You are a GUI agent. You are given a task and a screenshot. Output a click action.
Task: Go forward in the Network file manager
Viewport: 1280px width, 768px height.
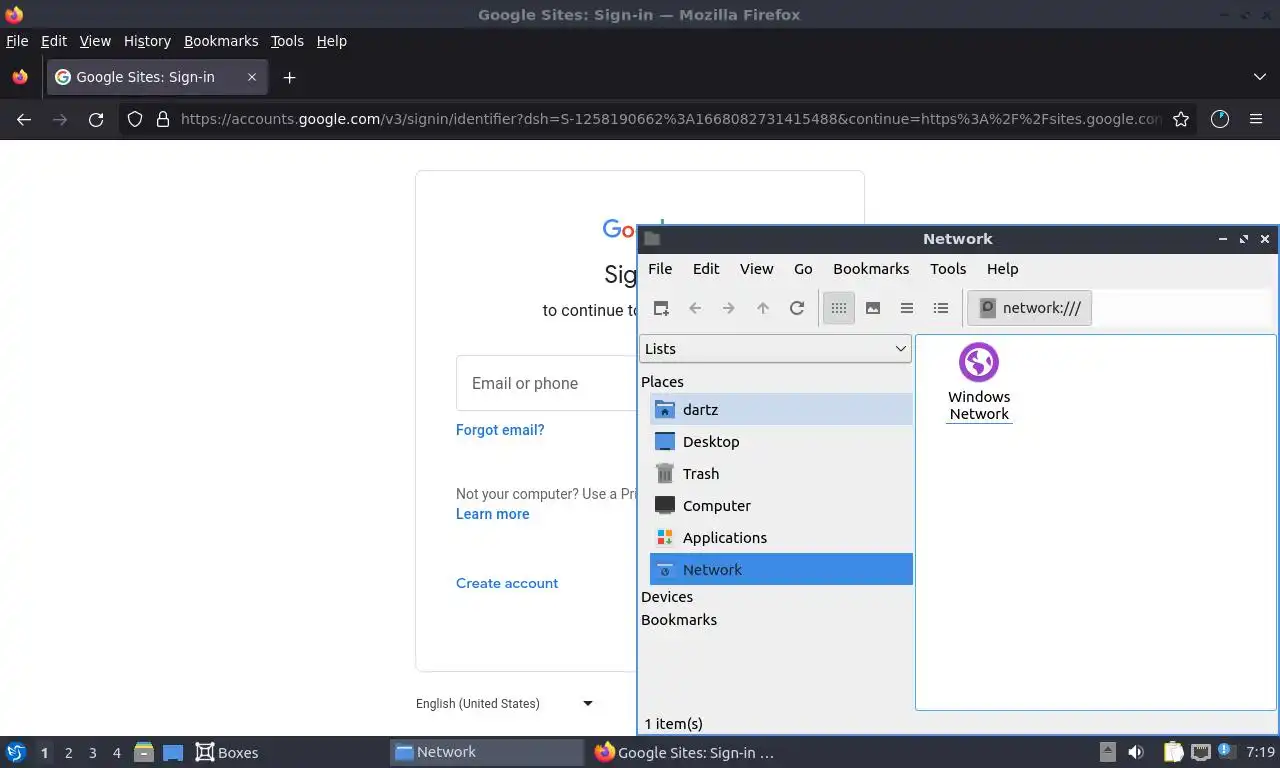click(729, 308)
